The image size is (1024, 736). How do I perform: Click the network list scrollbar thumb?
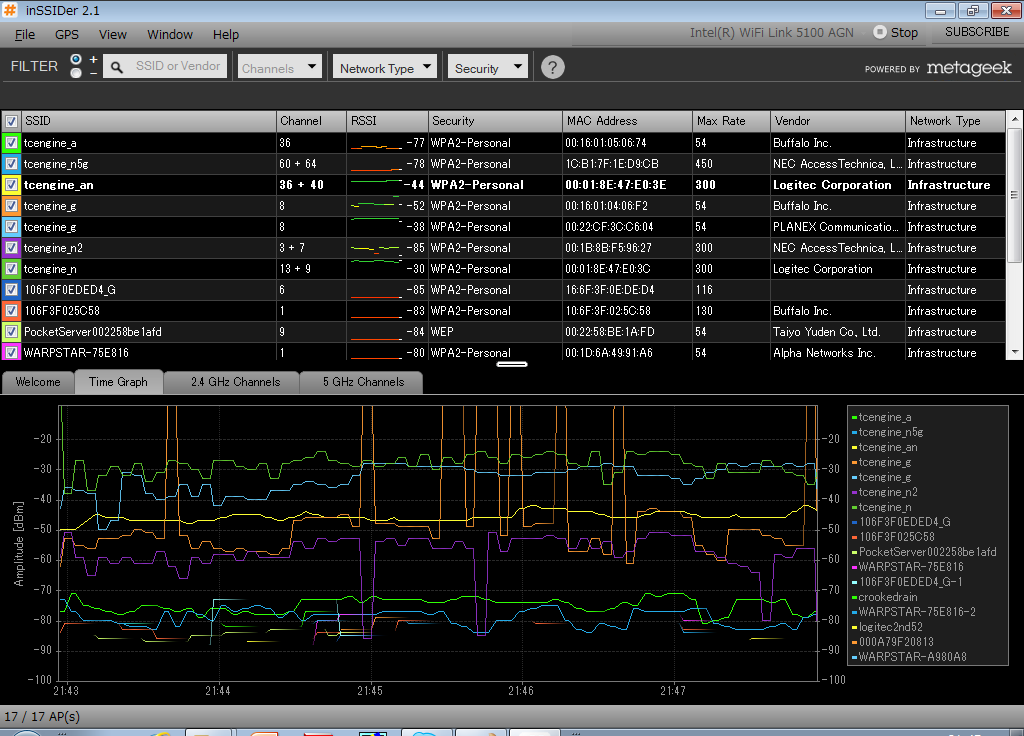pyautogui.click(x=1014, y=195)
